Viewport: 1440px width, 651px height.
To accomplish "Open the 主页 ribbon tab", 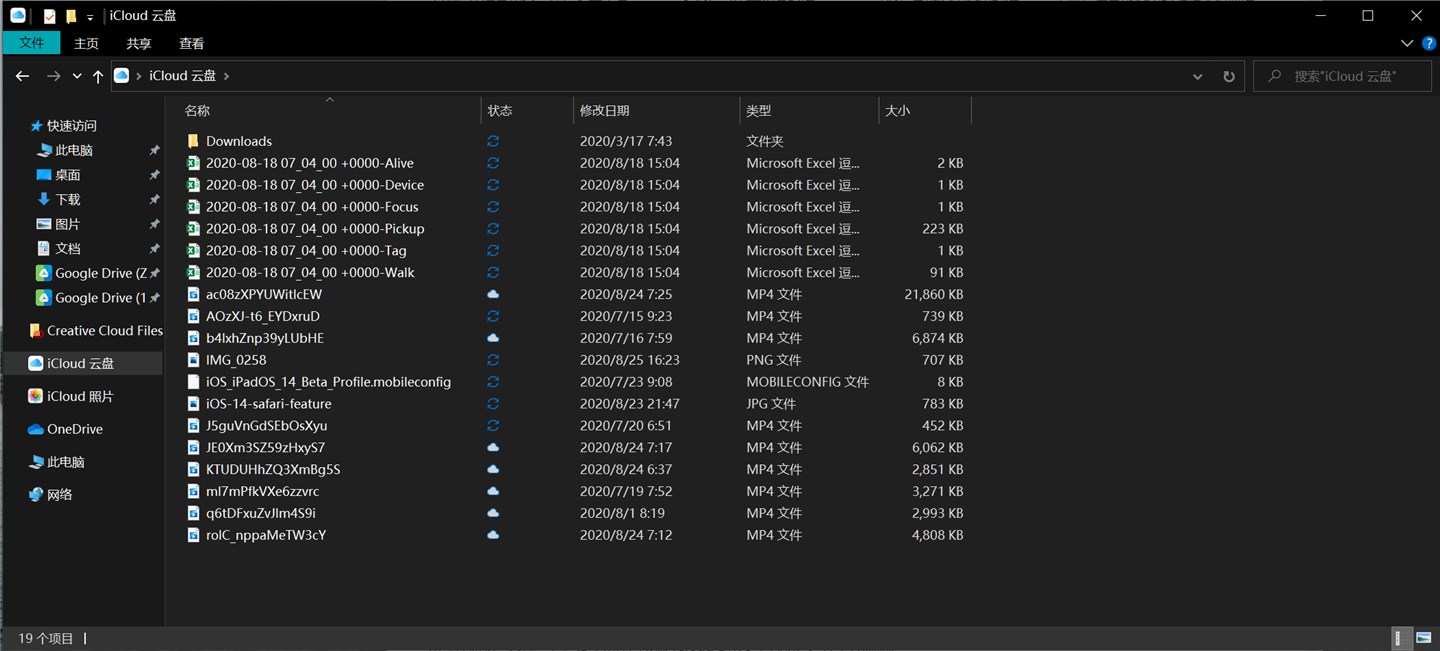I will [87, 43].
